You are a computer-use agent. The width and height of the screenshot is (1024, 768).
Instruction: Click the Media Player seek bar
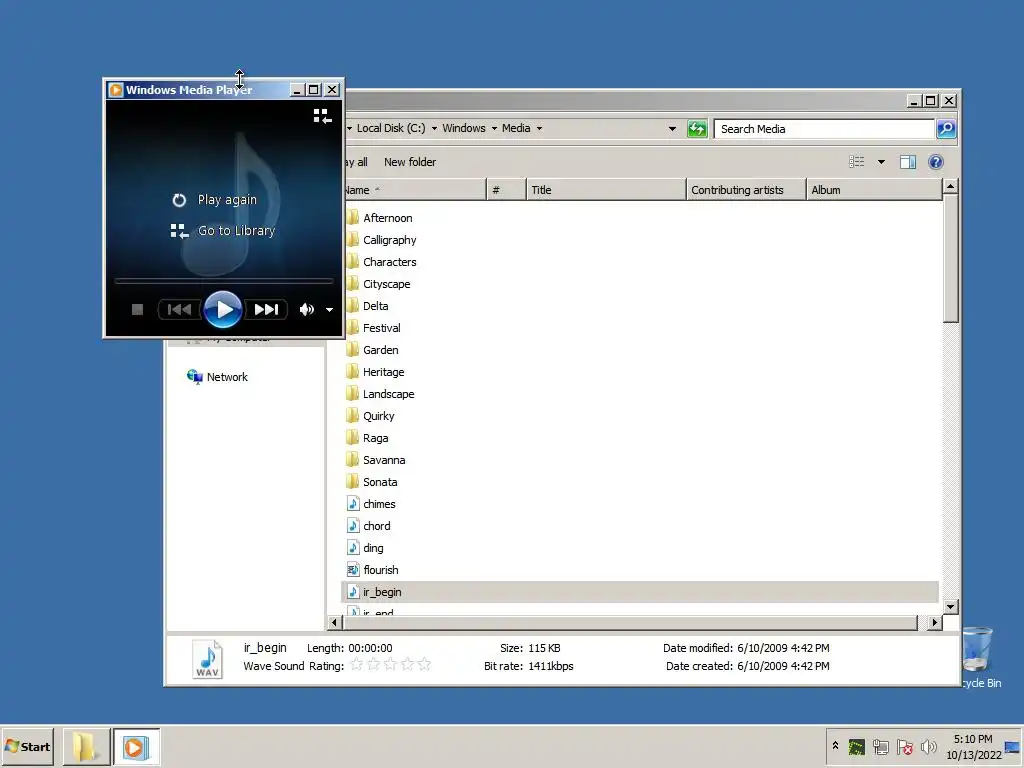224,281
